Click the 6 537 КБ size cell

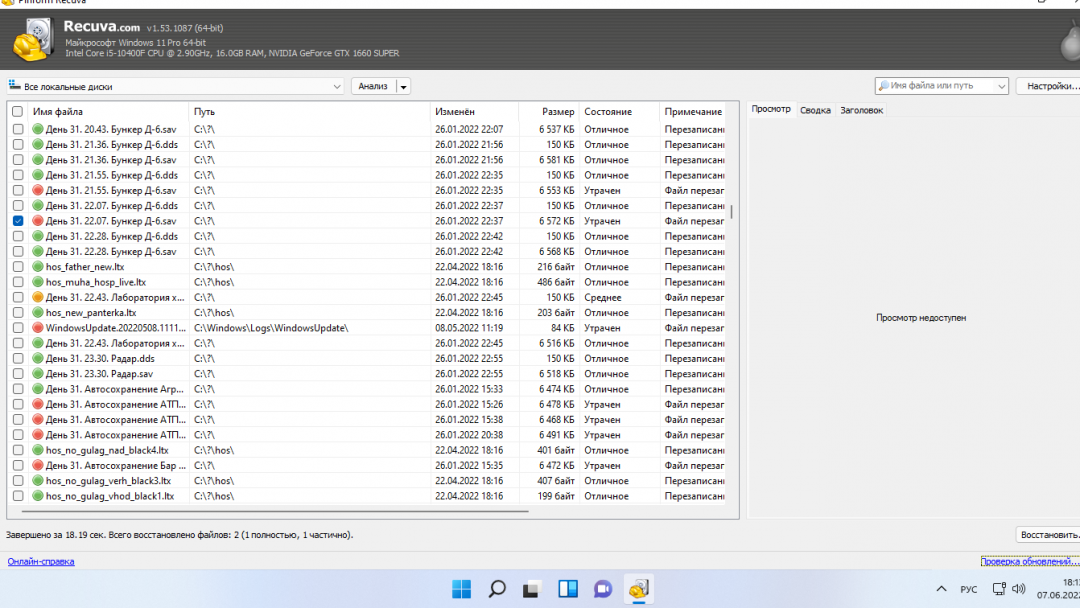tap(557, 129)
